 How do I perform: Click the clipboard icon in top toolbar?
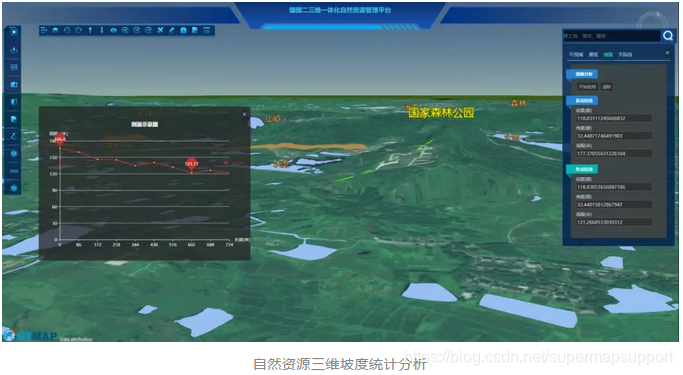coord(183,30)
